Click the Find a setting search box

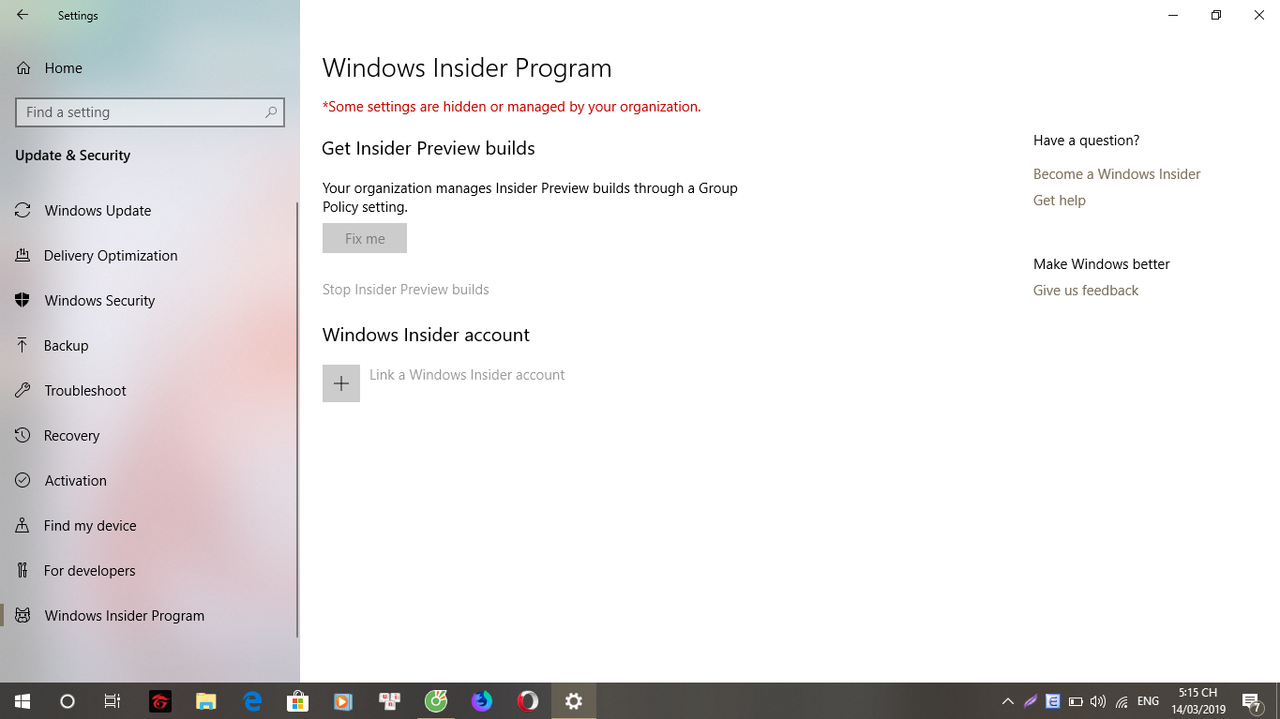[x=150, y=112]
